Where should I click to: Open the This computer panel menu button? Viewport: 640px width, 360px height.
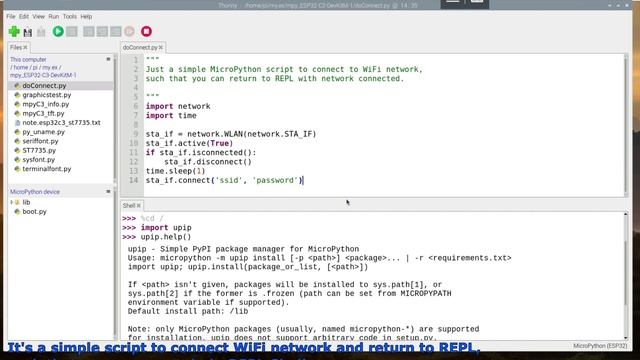(x=108, y=59)
